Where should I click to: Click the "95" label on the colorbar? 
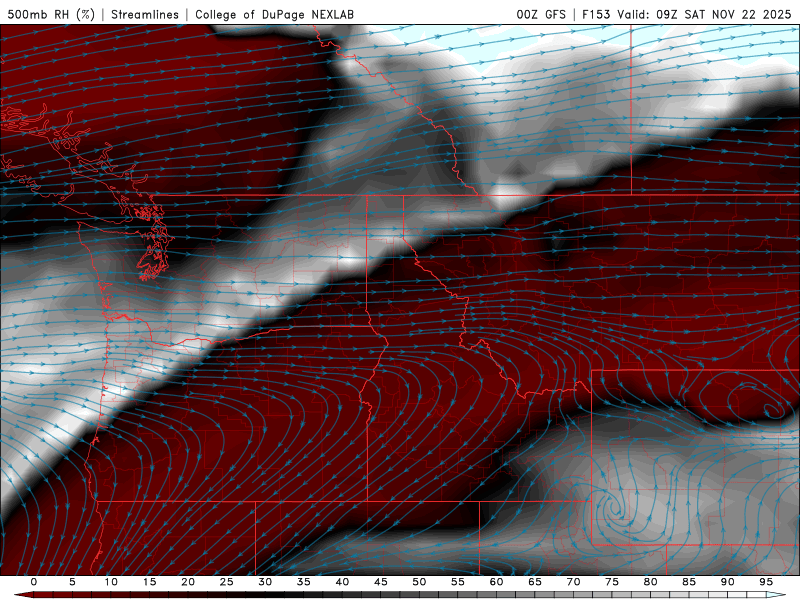[766, 582]
